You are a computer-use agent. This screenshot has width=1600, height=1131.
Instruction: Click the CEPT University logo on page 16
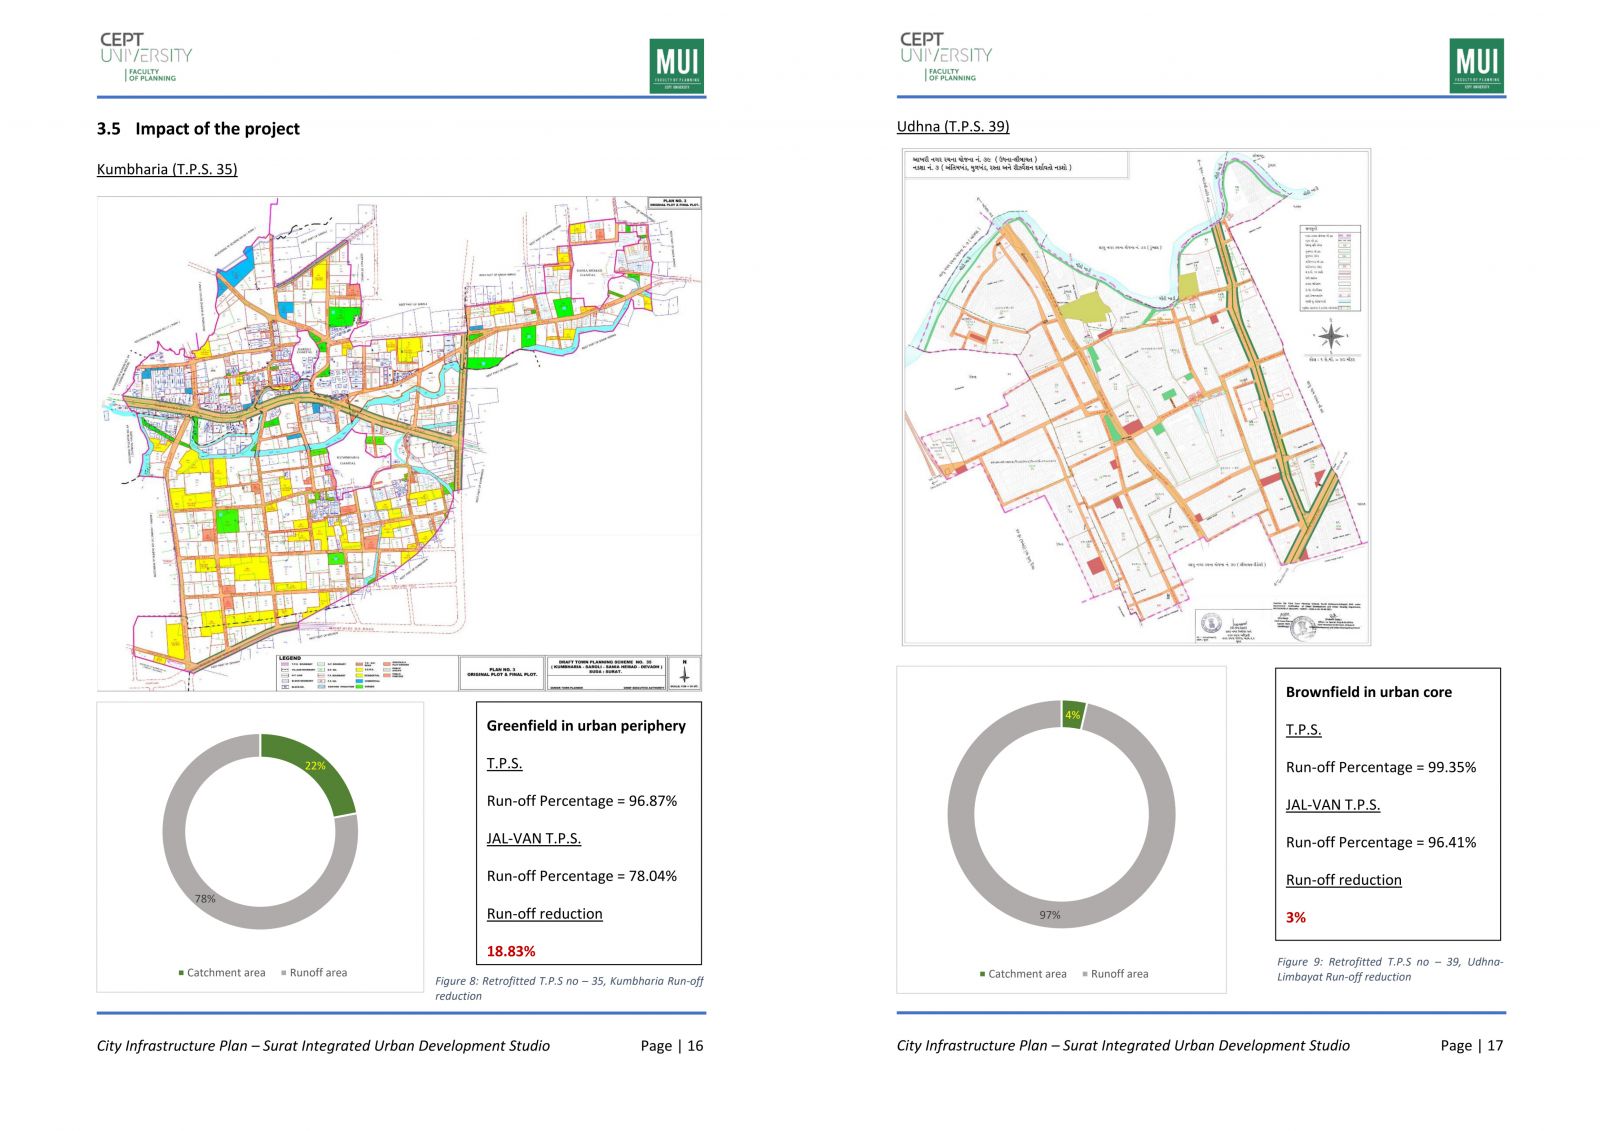(x=146, y=57)
